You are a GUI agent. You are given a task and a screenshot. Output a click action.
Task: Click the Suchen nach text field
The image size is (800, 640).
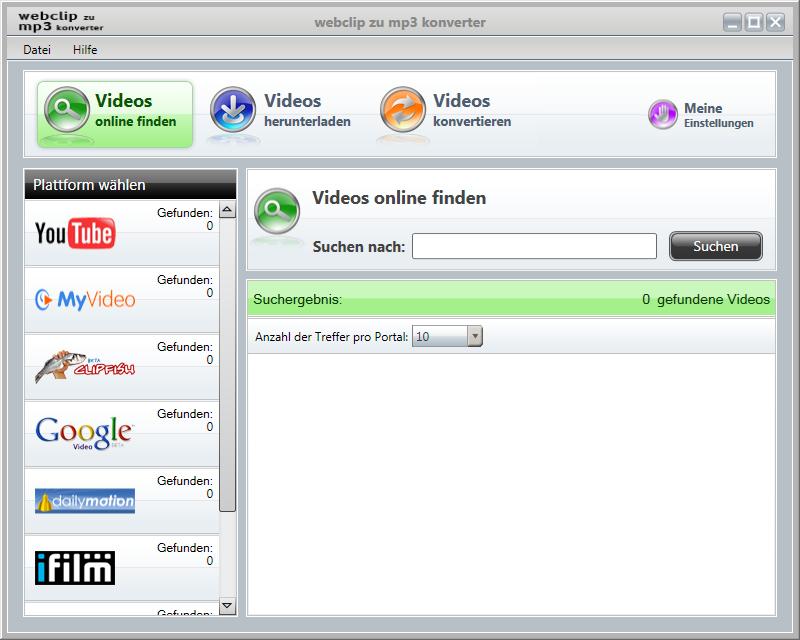(534, 246)
